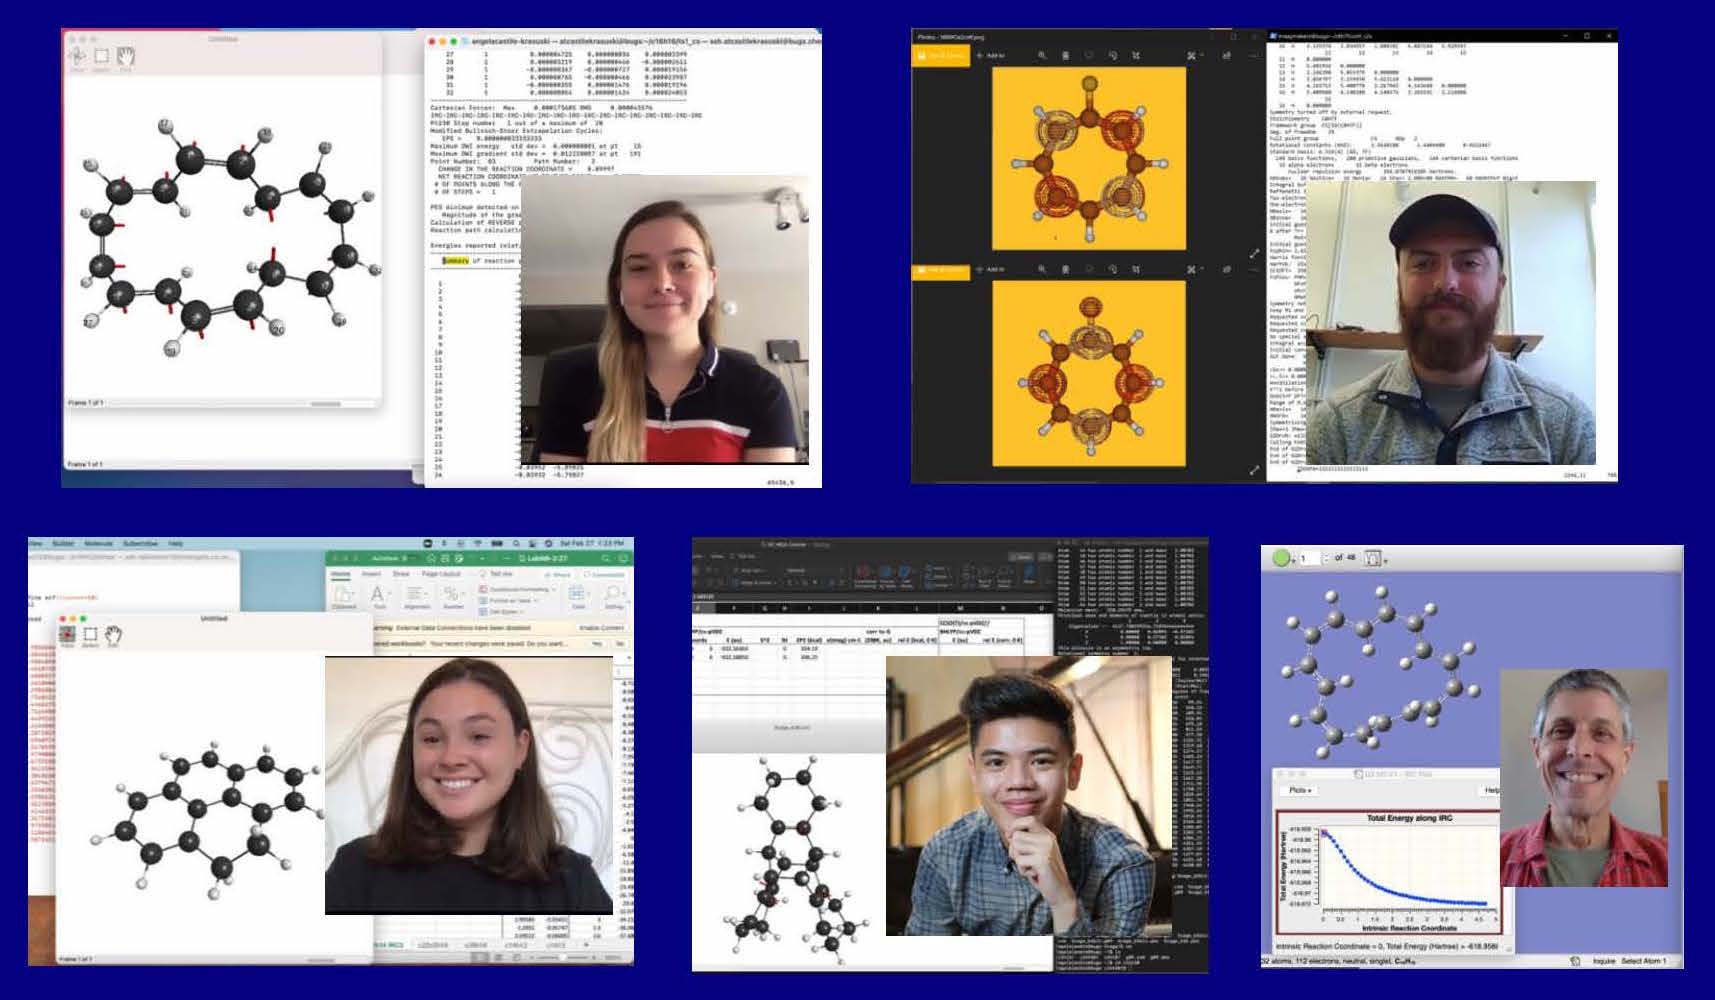Open the Plots dropdown in IRC plot window
The image size is (1715, 1000).
1300,790
